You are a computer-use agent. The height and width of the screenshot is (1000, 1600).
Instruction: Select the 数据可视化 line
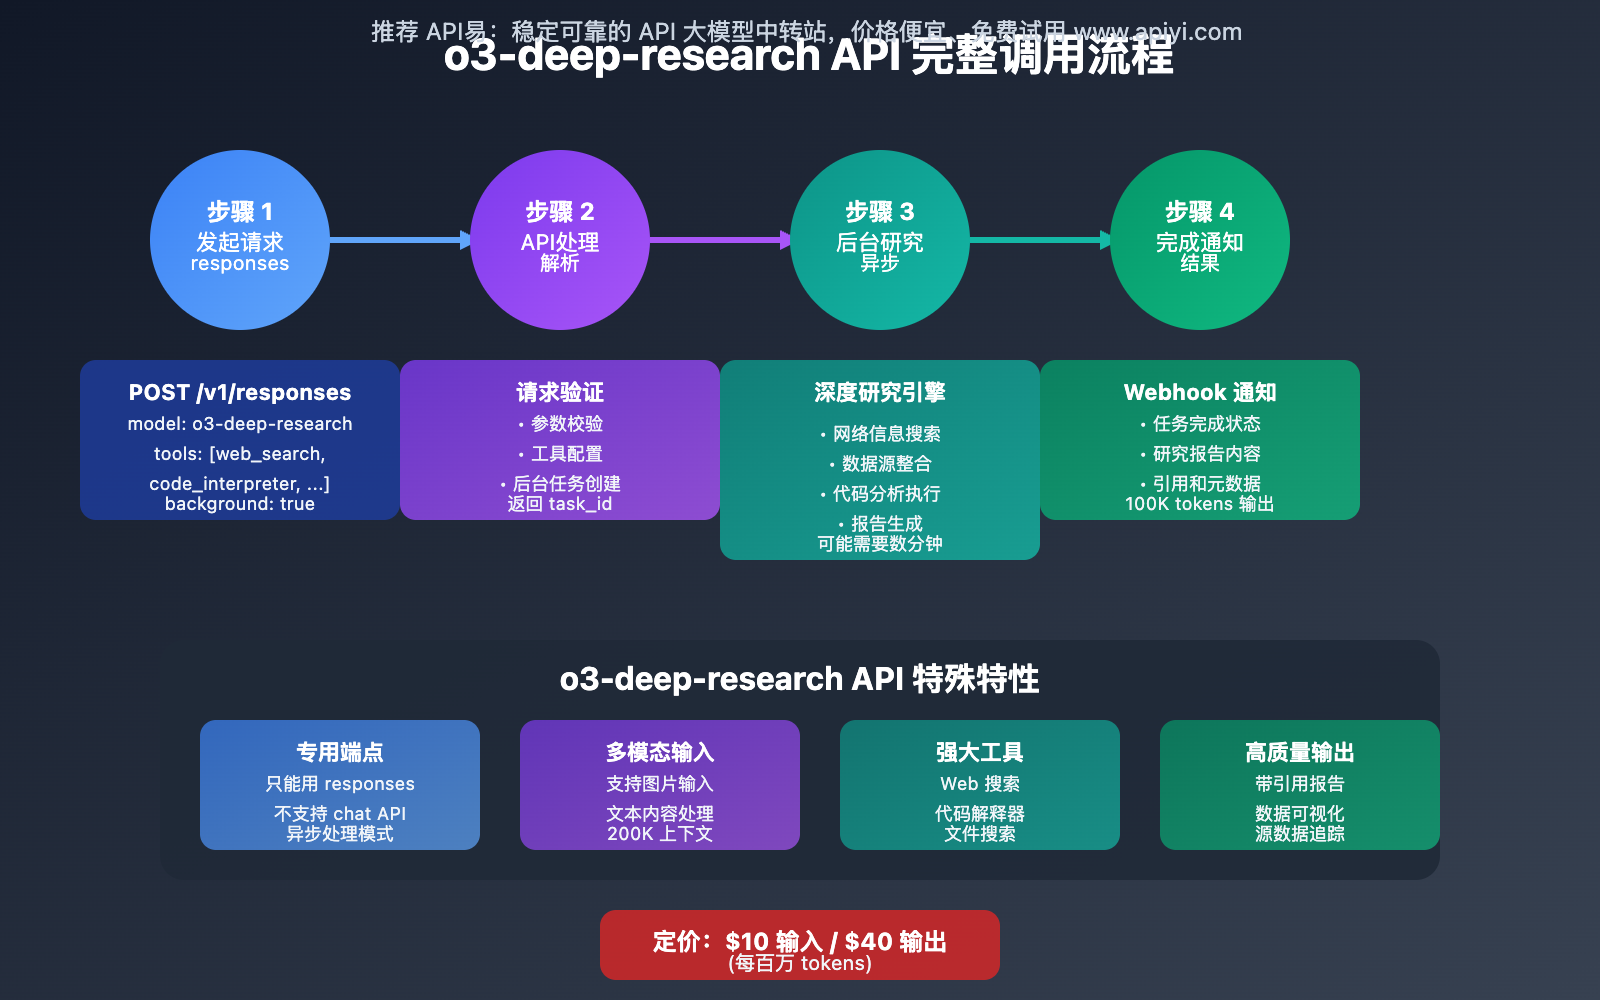(x=1300, y=814)
